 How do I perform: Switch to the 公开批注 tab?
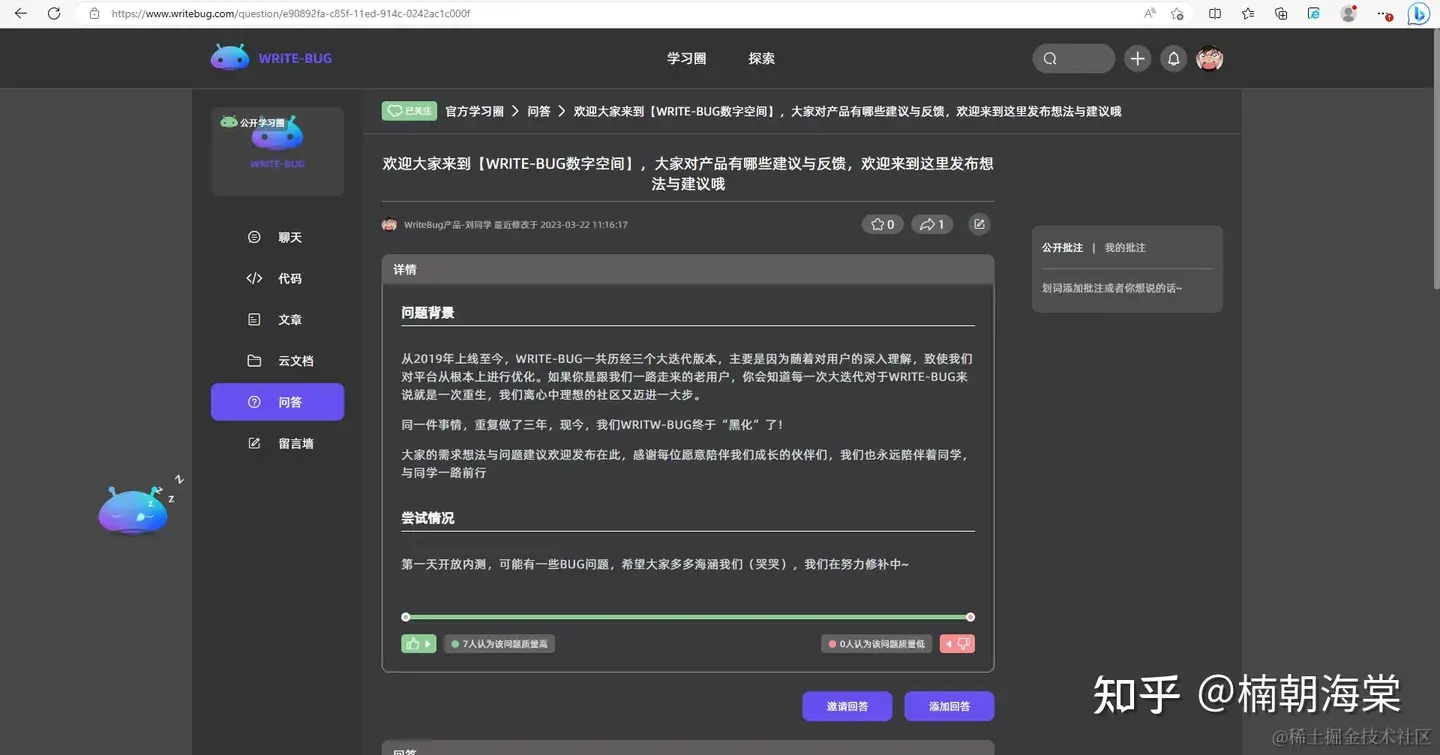click(x=1062, y=247)
